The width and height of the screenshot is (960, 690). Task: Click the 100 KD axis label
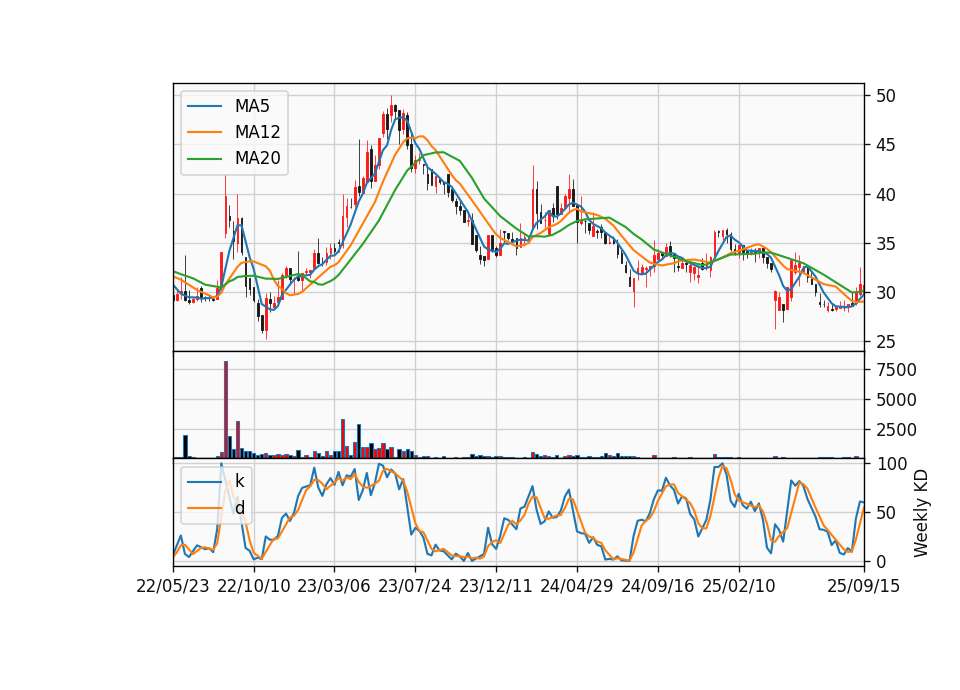pyautogui.click(x=891, y=464)
